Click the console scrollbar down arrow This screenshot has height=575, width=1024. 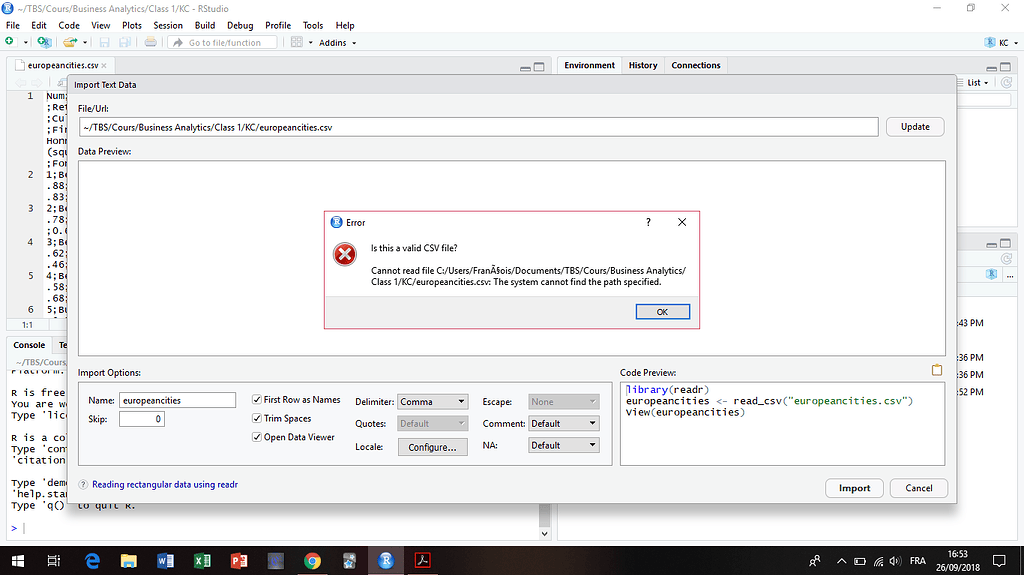pos(545,533)
